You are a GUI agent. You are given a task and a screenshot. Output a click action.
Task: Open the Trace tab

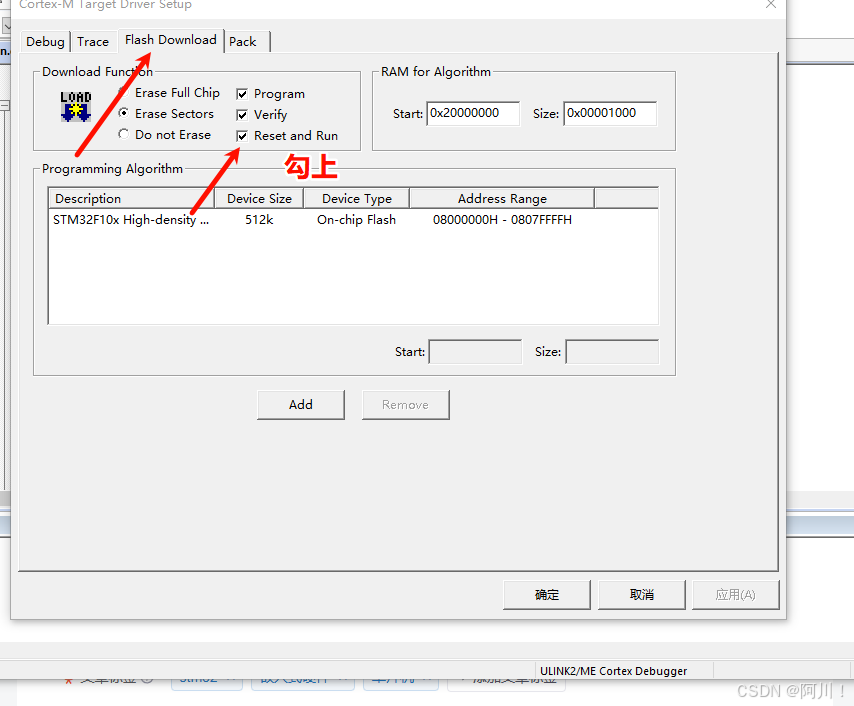(x=93, y=41)
